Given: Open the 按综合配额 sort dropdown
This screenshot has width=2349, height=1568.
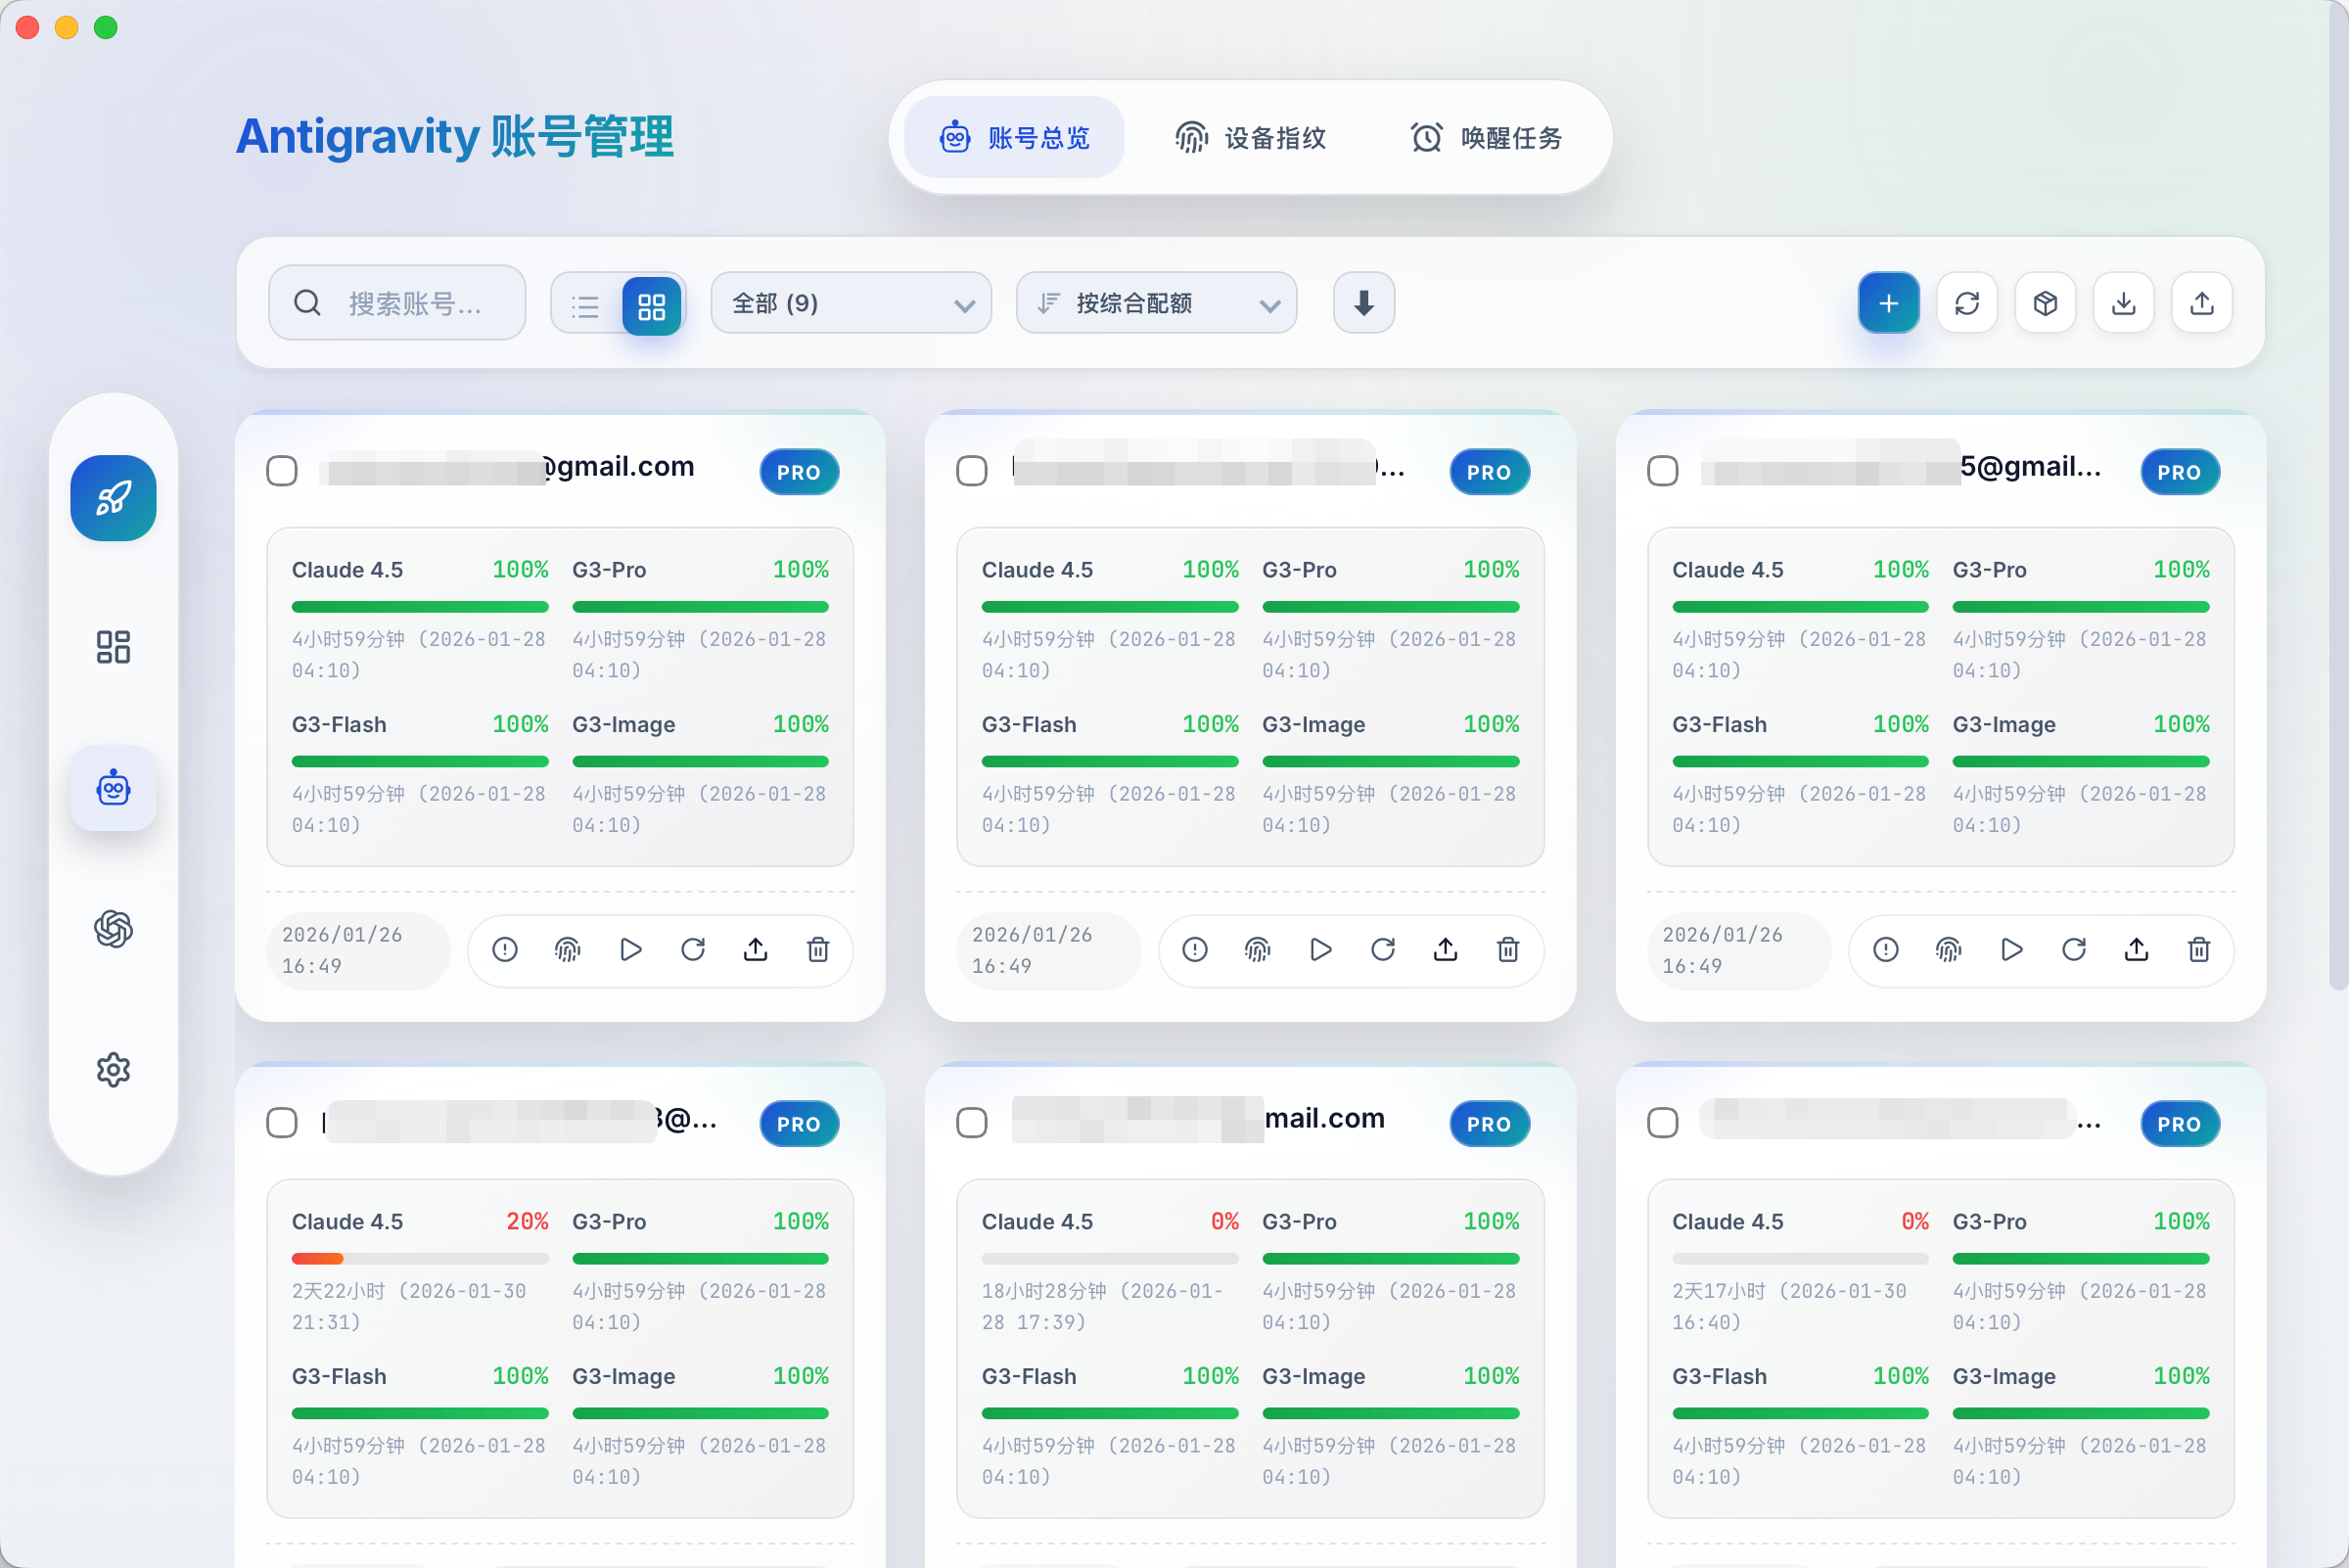Looking at the screenshot, I should [1156, 303].
